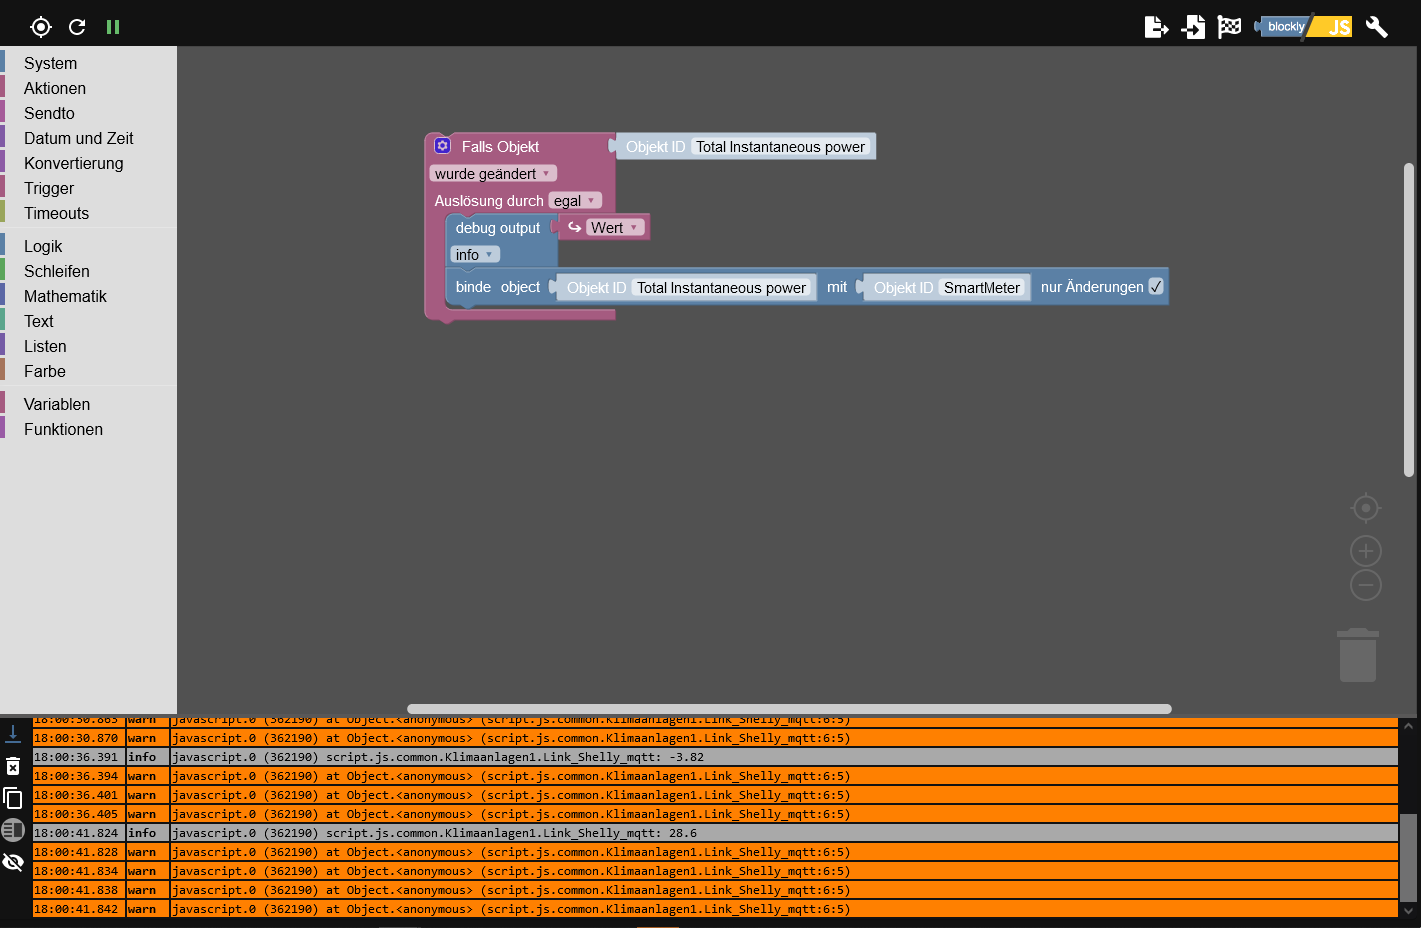The height and width of the screenshot is (928, 1421).
Task: Center the workspace with crosshair icon
Action: [x=1366, y=508]
